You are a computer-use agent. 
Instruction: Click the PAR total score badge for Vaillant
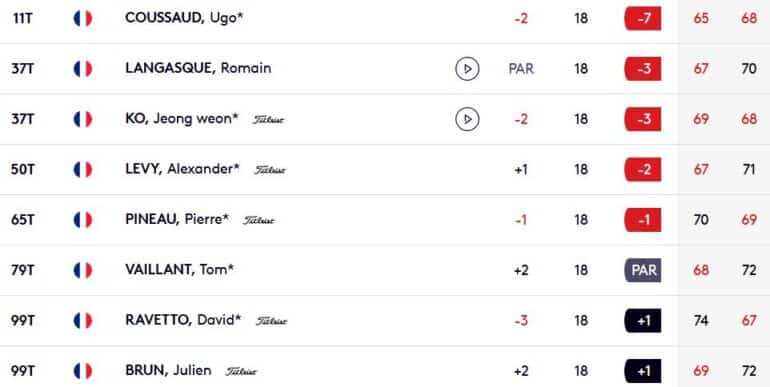pos(643,270)
